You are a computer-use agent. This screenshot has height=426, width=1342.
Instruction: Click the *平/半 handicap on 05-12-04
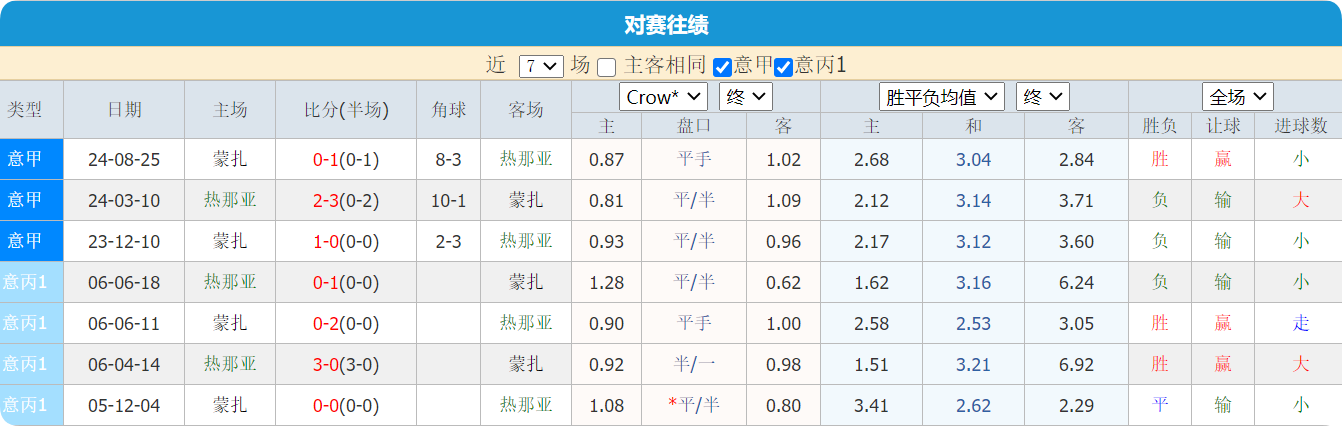694,405
